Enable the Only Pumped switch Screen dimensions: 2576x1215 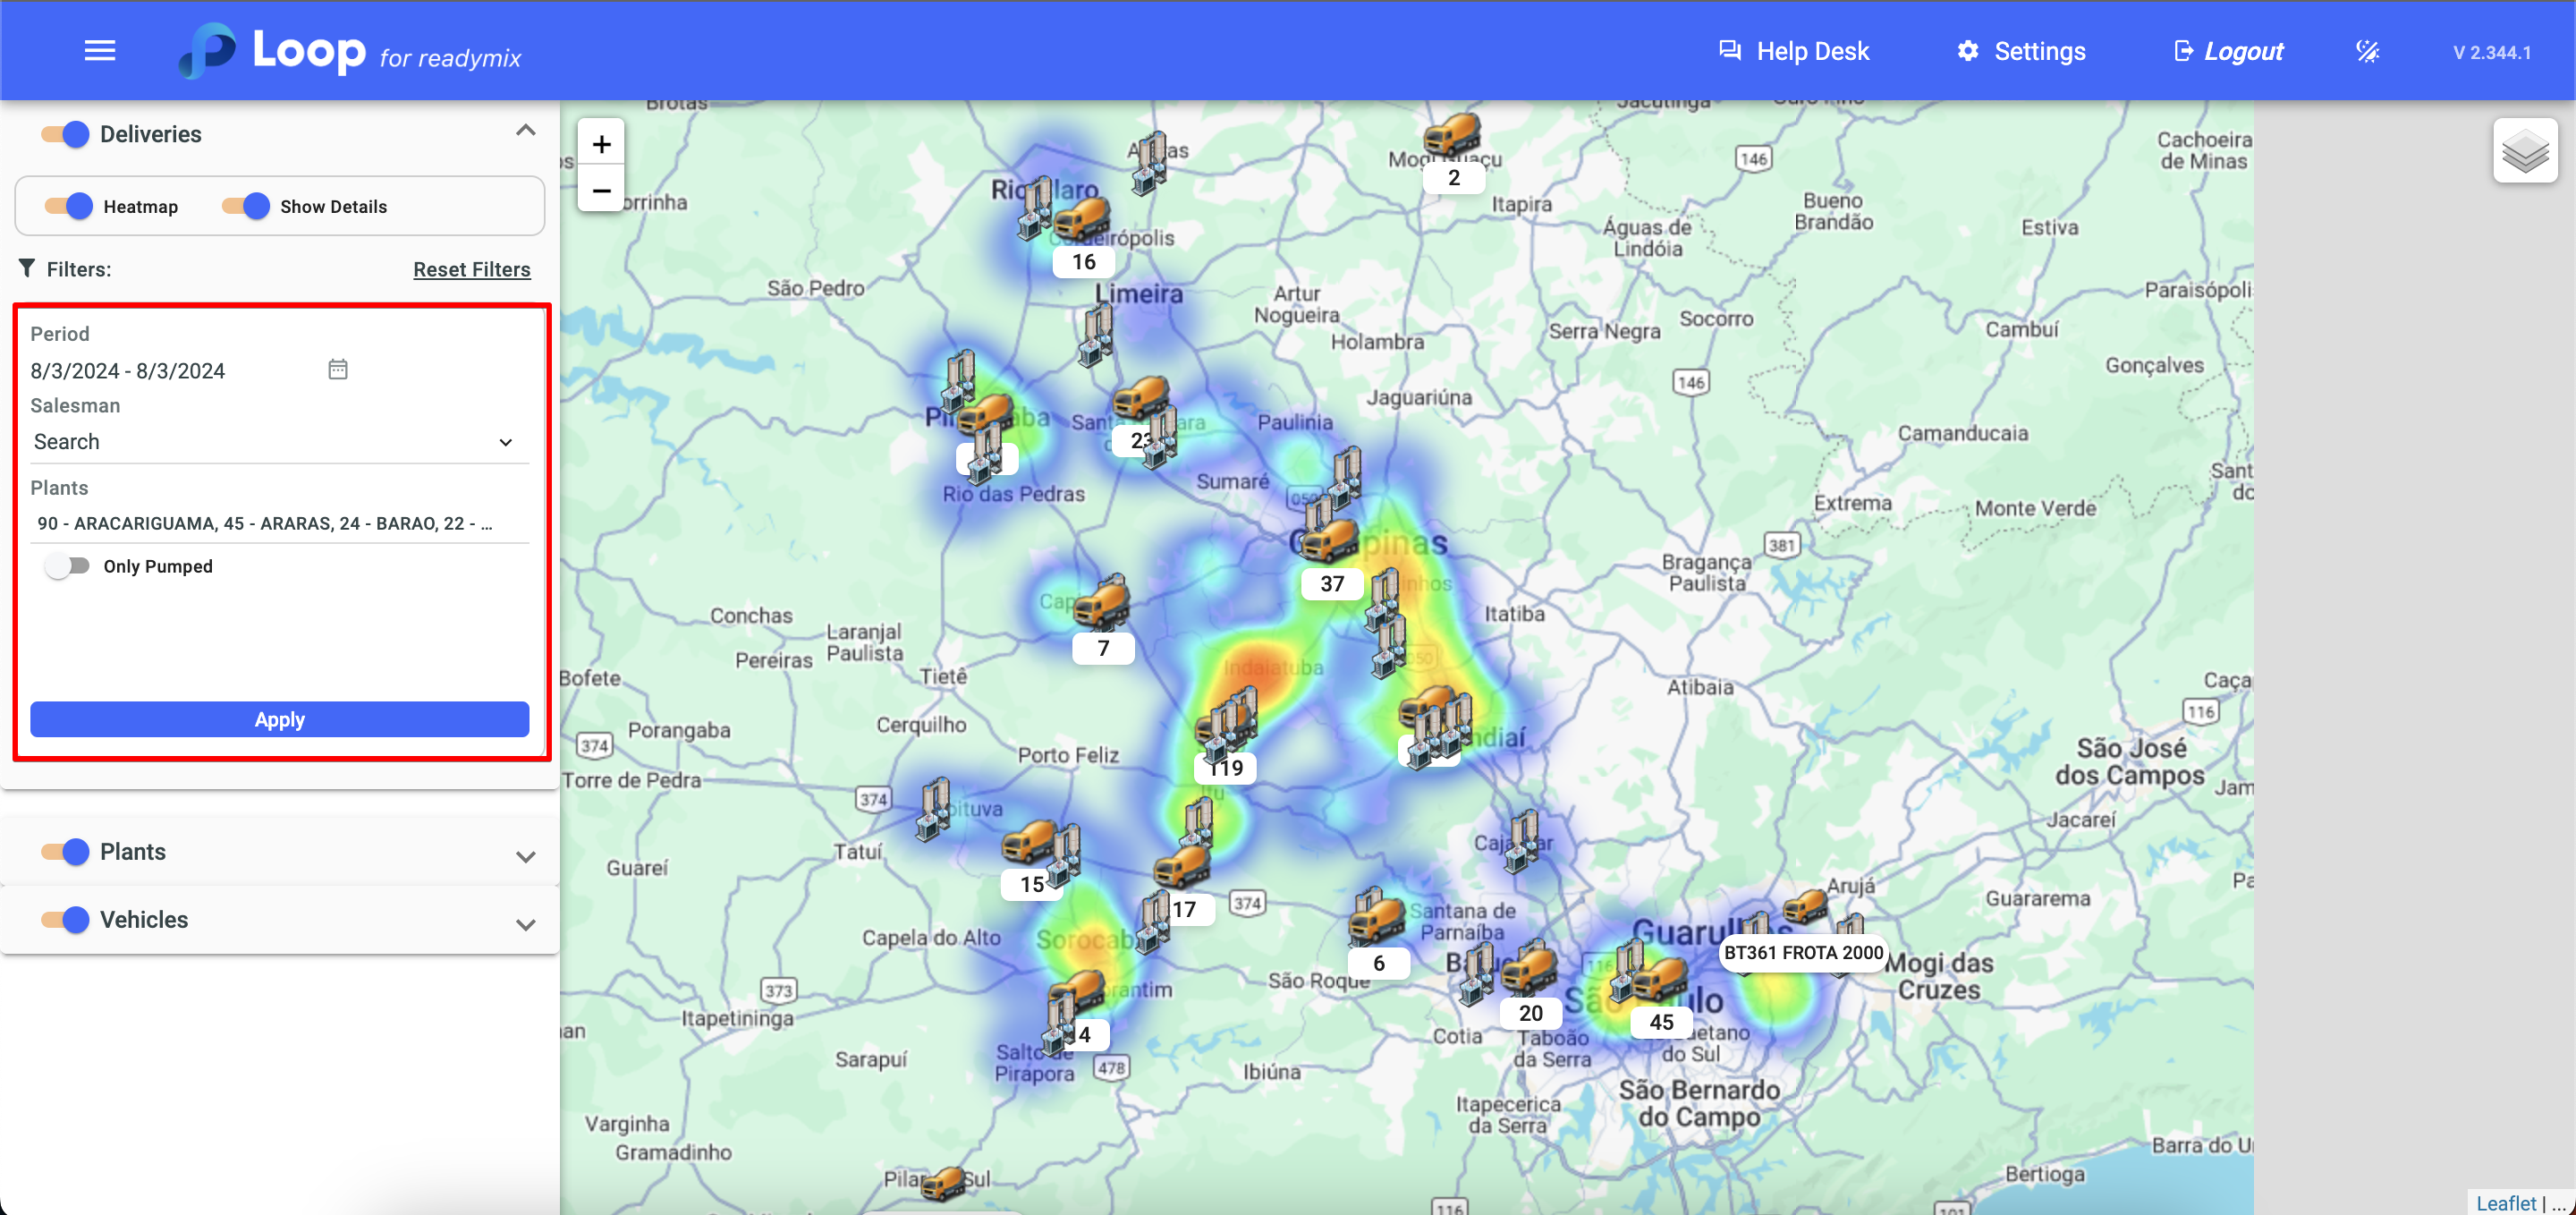click(x=68, y=566)
